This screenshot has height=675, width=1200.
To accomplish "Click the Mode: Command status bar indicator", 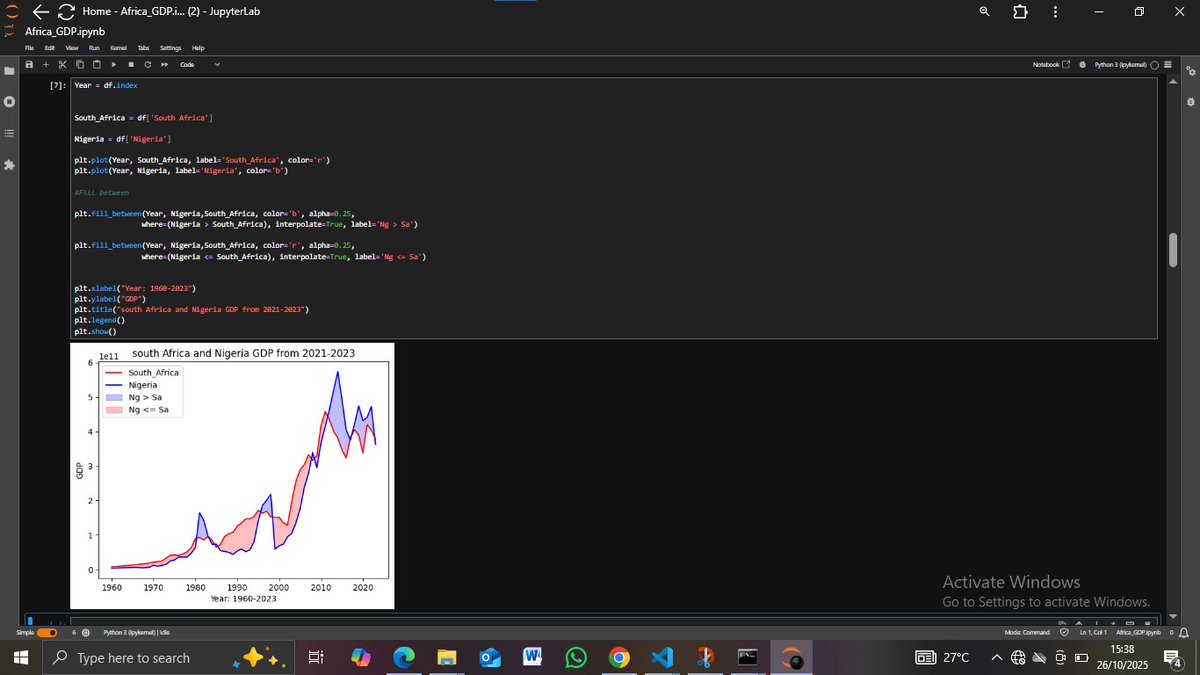I will [x=1028, y=632].
